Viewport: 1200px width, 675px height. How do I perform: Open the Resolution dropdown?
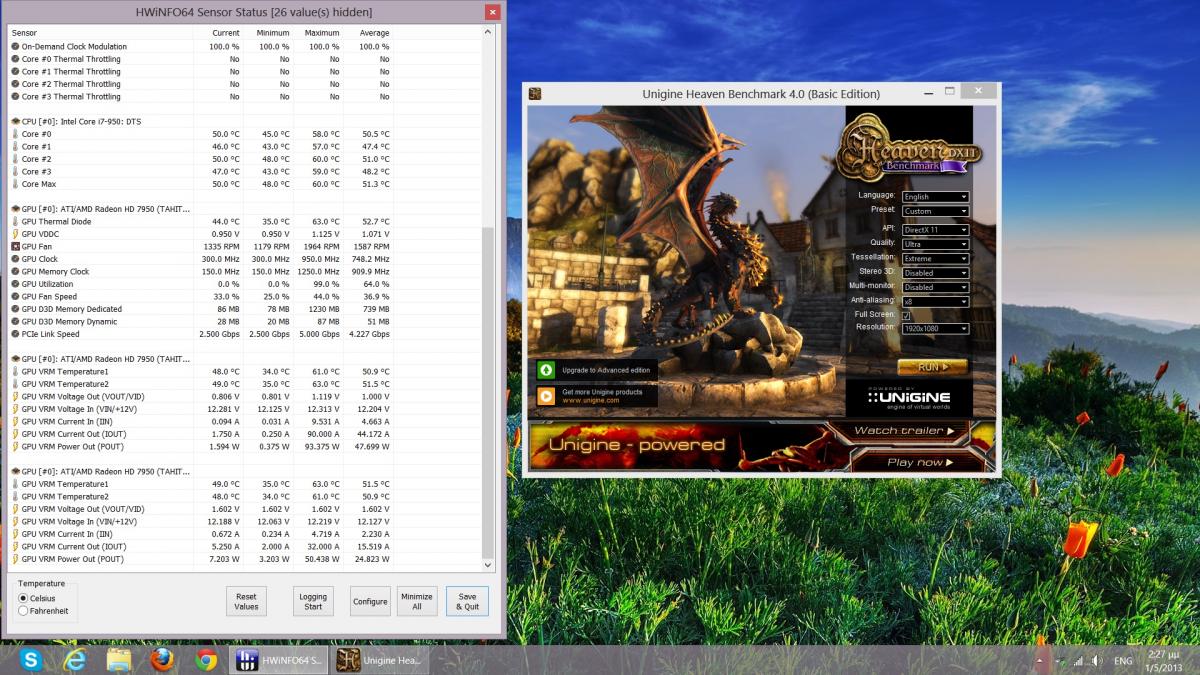click(935, 328)
